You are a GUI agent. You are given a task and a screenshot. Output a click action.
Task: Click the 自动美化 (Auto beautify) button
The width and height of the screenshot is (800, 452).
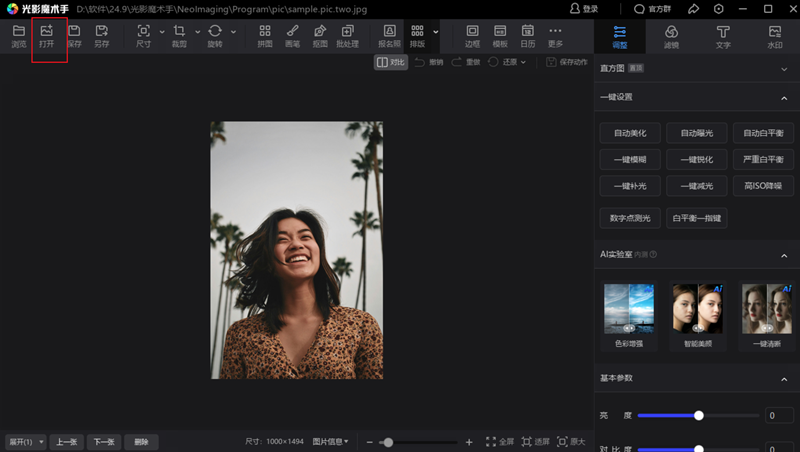630,132
